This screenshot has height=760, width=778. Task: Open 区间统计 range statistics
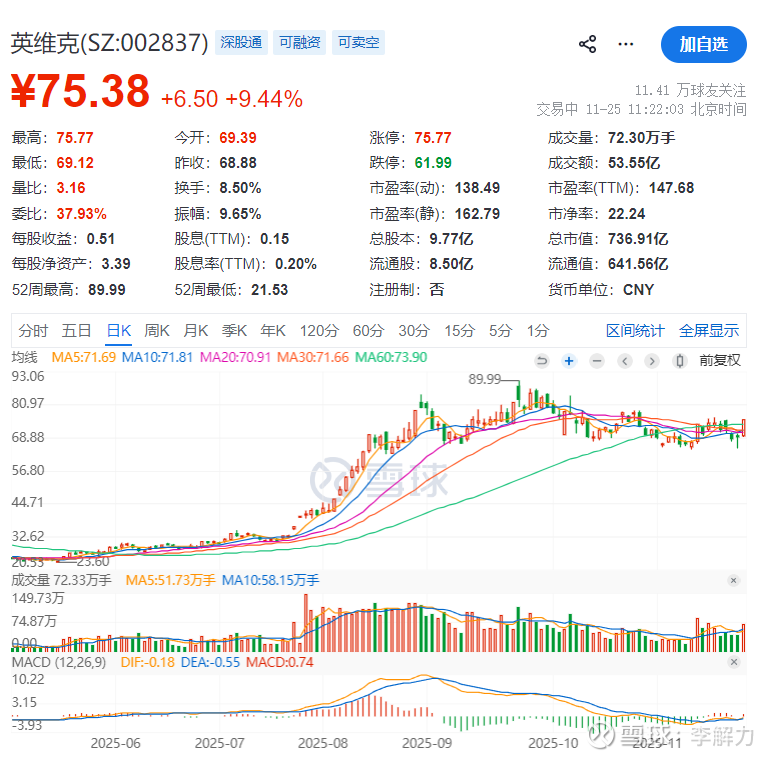(x=635, y=330)
